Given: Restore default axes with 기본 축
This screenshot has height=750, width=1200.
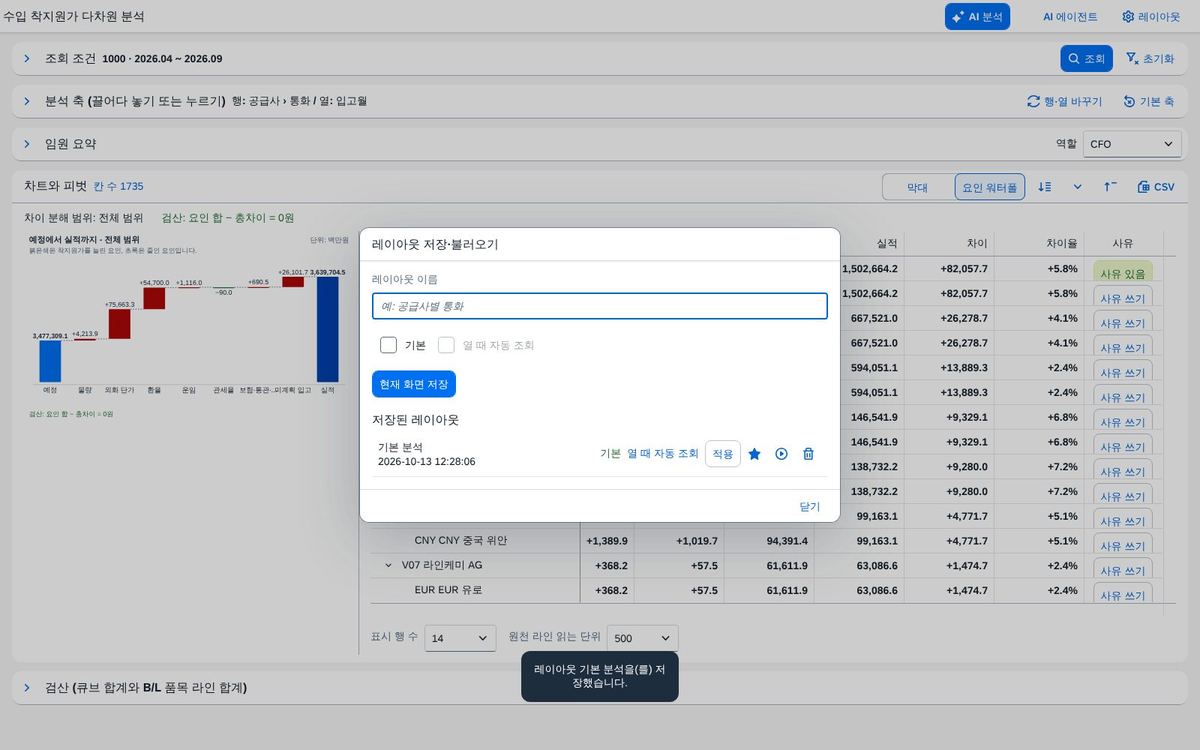Looking at the screenshot, I should 1148,101.
